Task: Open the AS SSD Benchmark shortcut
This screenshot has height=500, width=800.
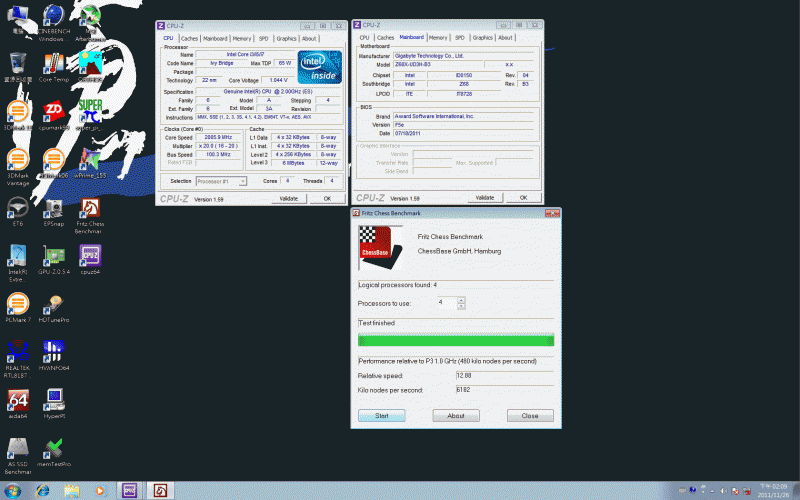Action: tap(18, 455)
